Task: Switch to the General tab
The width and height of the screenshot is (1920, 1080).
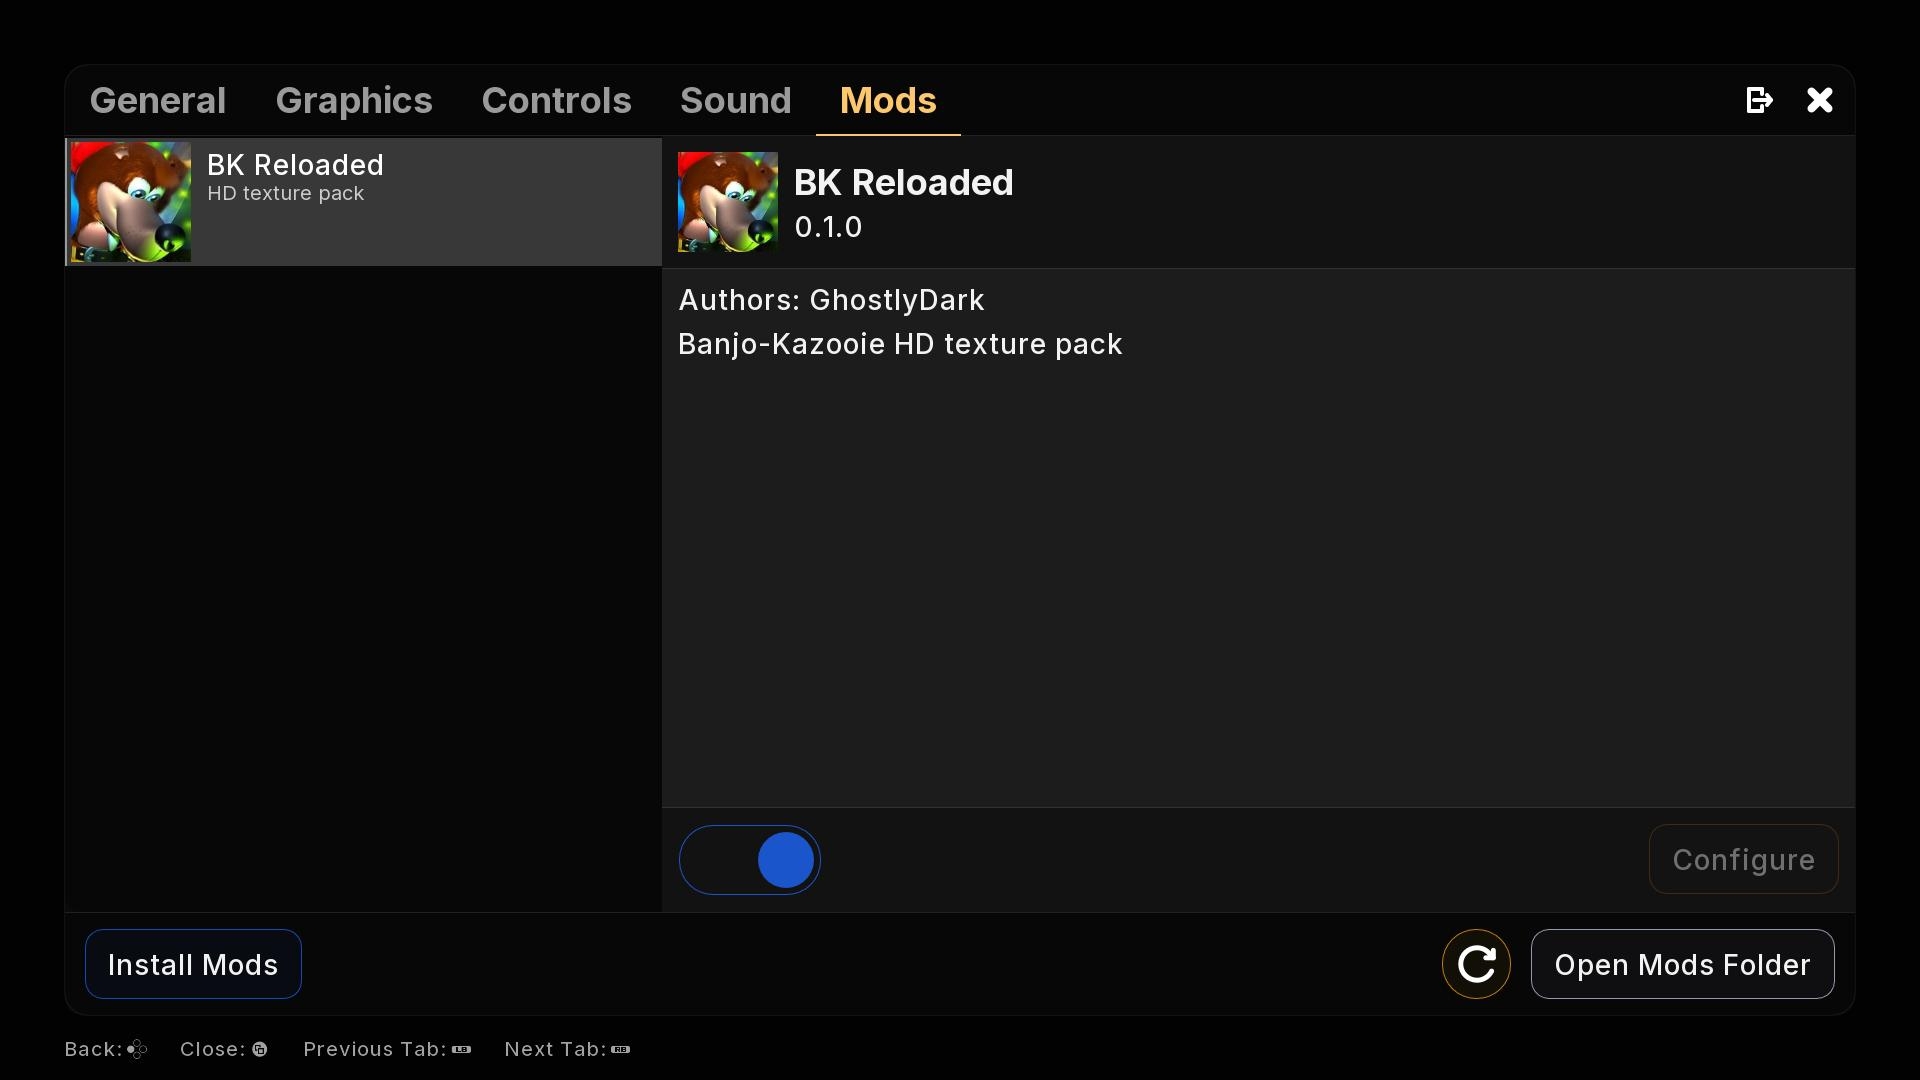Action: 158,101
